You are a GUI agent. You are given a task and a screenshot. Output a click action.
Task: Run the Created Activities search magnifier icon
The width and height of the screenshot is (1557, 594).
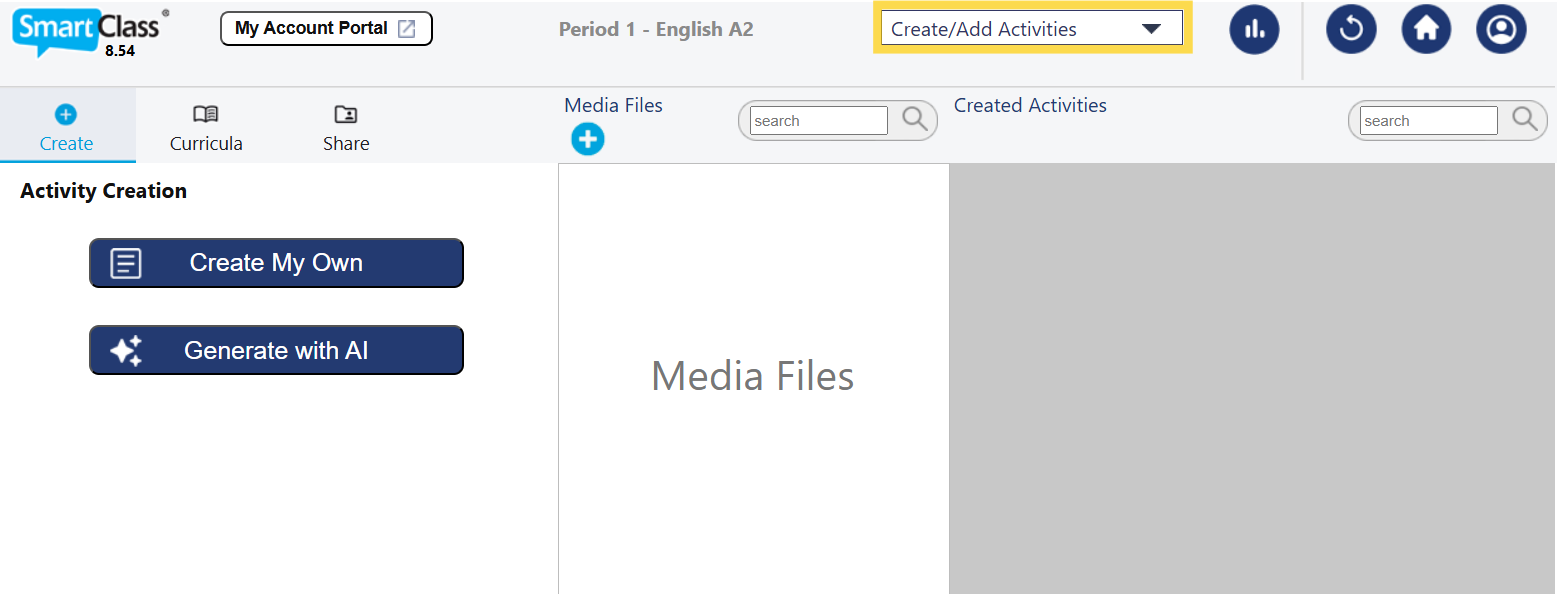(1523, 119)
